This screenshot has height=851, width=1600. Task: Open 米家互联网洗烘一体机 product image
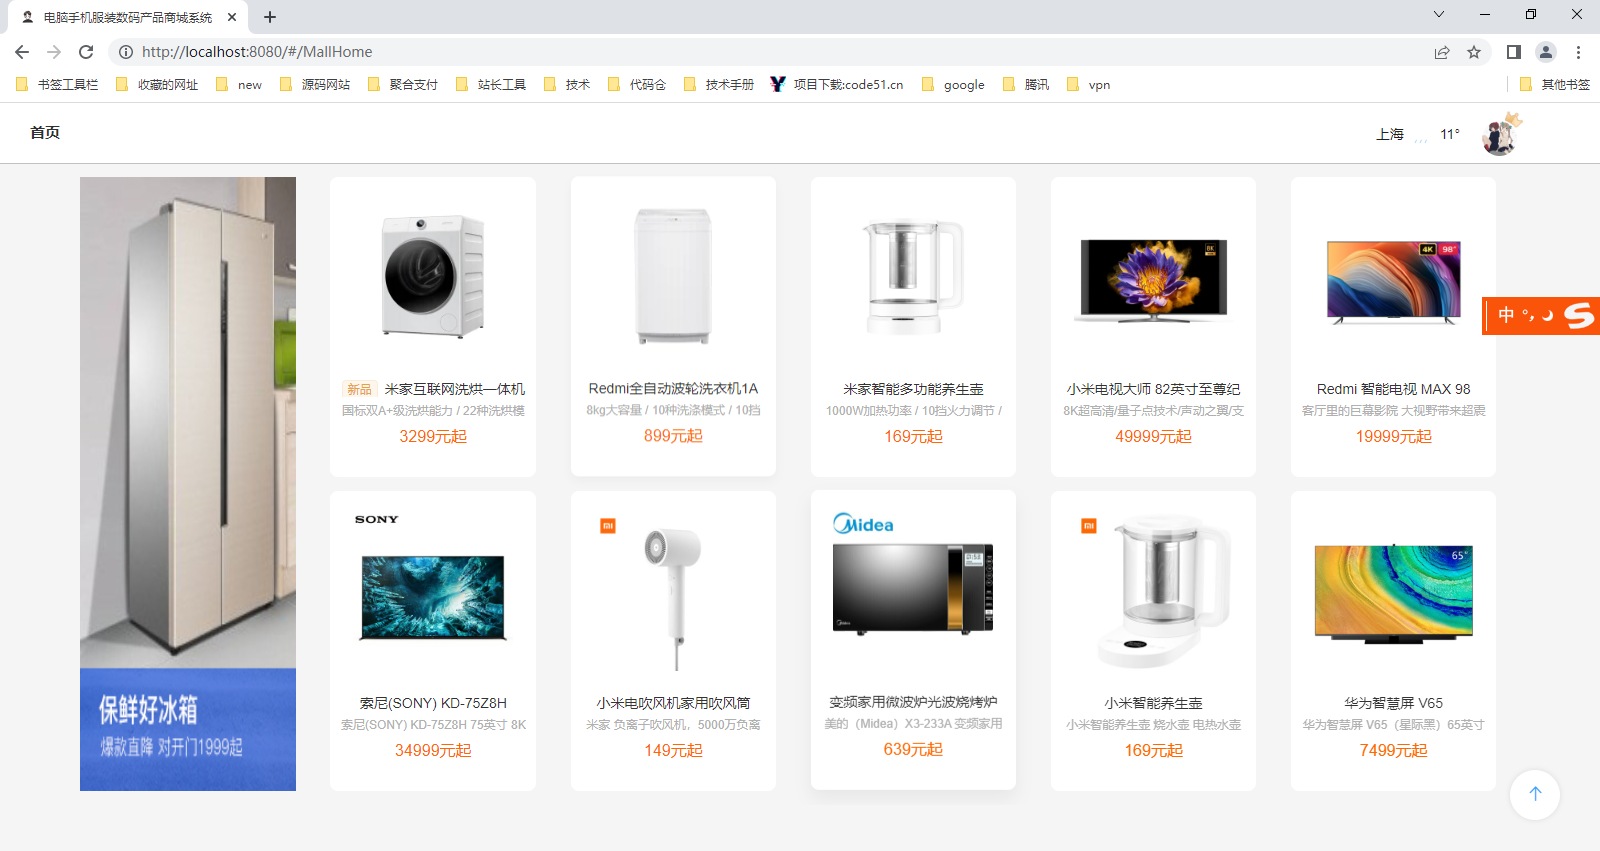[x=433, y=277]
